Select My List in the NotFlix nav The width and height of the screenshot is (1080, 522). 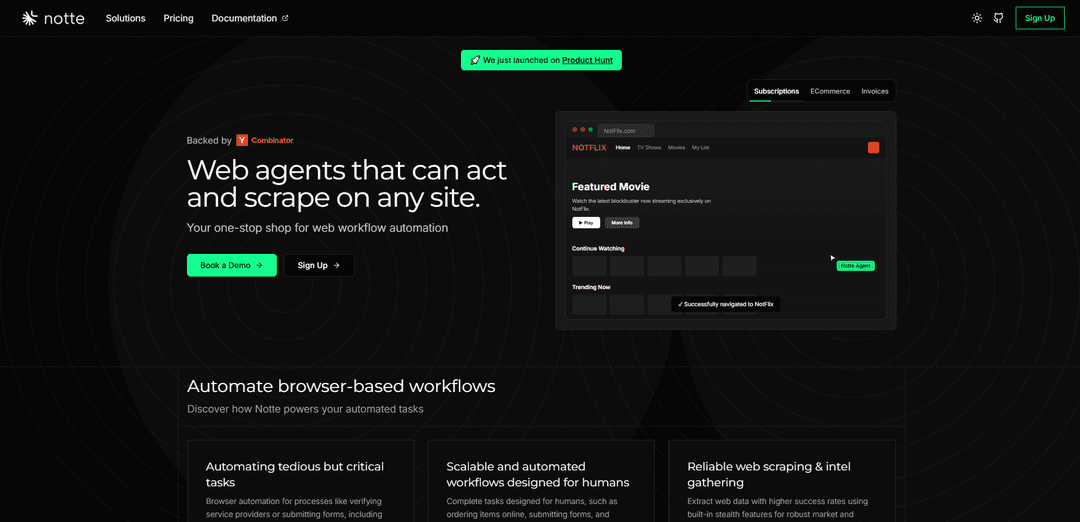[x=700, y=147]
